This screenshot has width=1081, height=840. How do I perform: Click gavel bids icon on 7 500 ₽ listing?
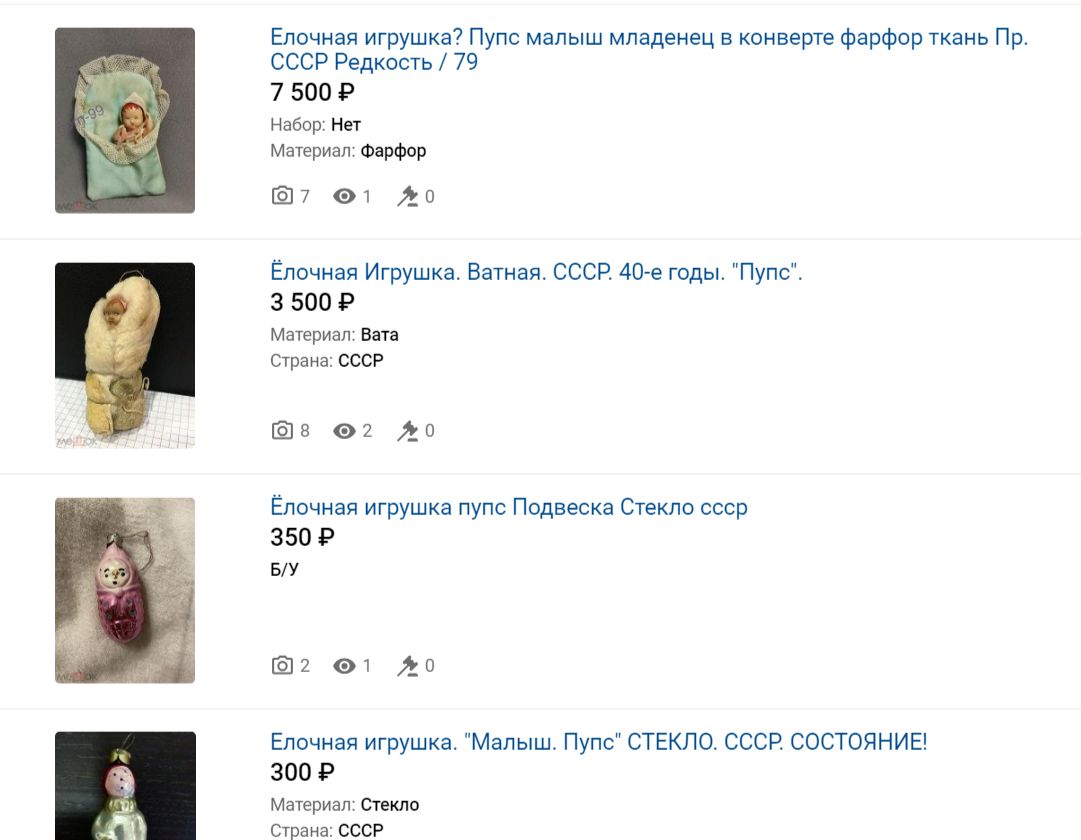coord(407,197)
